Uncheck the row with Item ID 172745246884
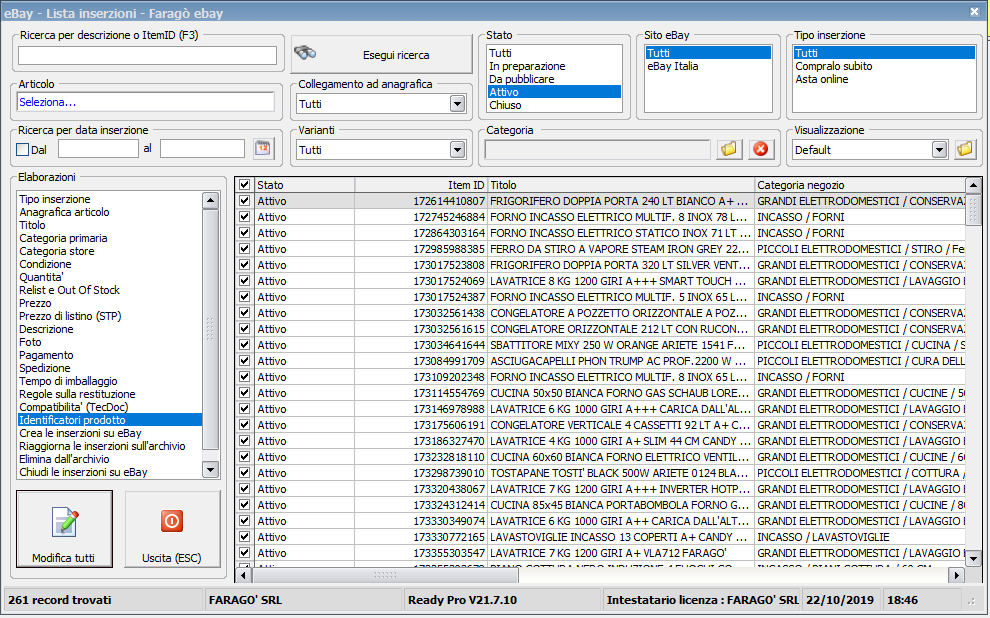Viewport: 990px width, 618px height. (244, 217)
